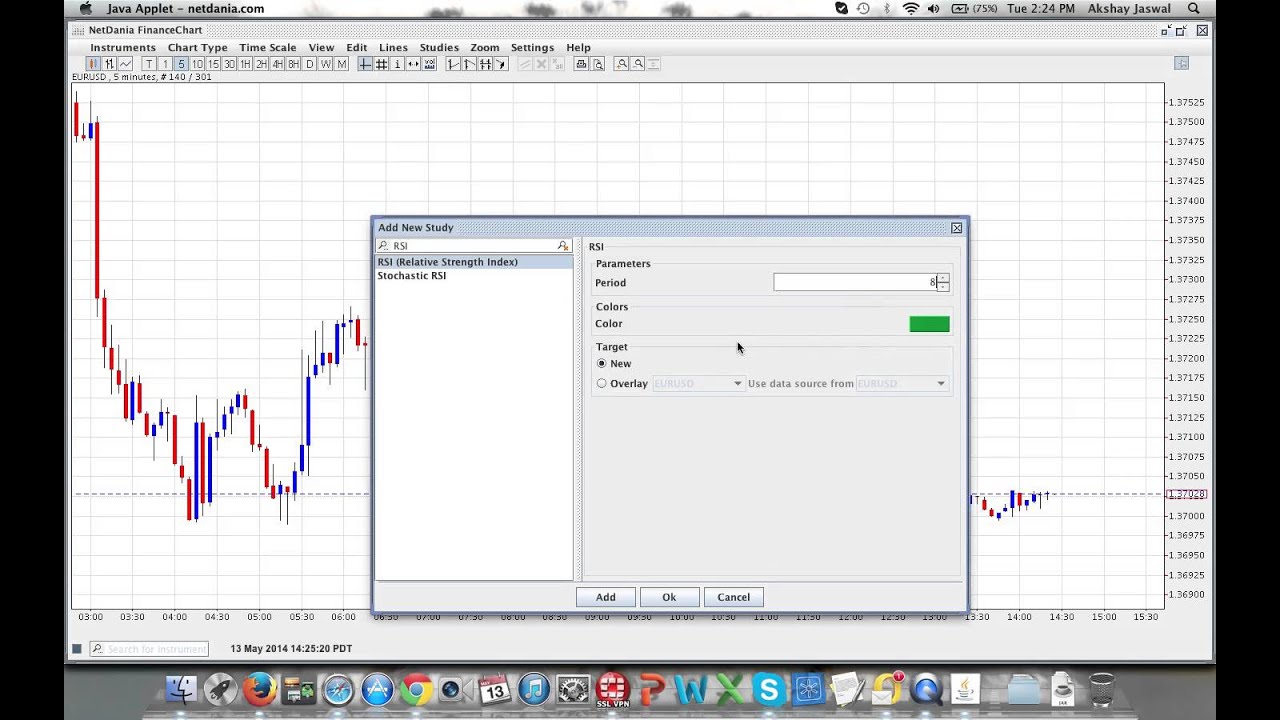Open the 'Use data source from' dropdown

(x=902, y=384)
